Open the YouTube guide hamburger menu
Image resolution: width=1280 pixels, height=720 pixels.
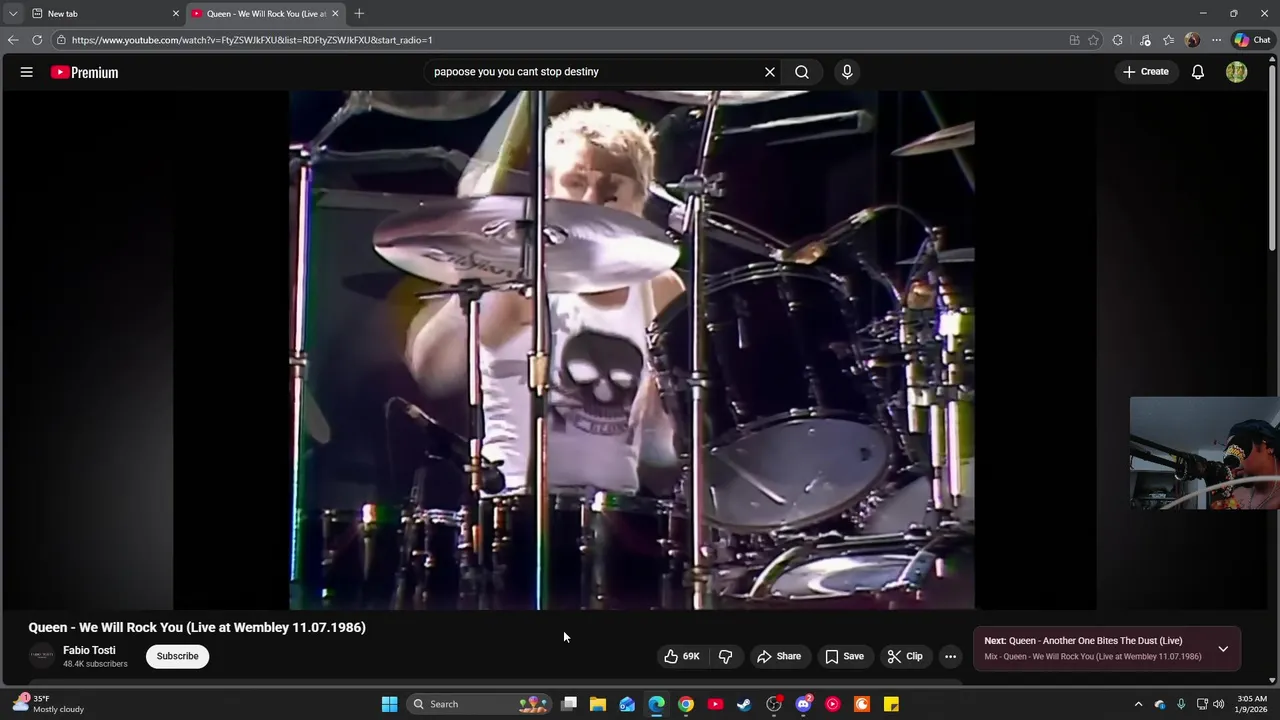(x=27, y=72)
